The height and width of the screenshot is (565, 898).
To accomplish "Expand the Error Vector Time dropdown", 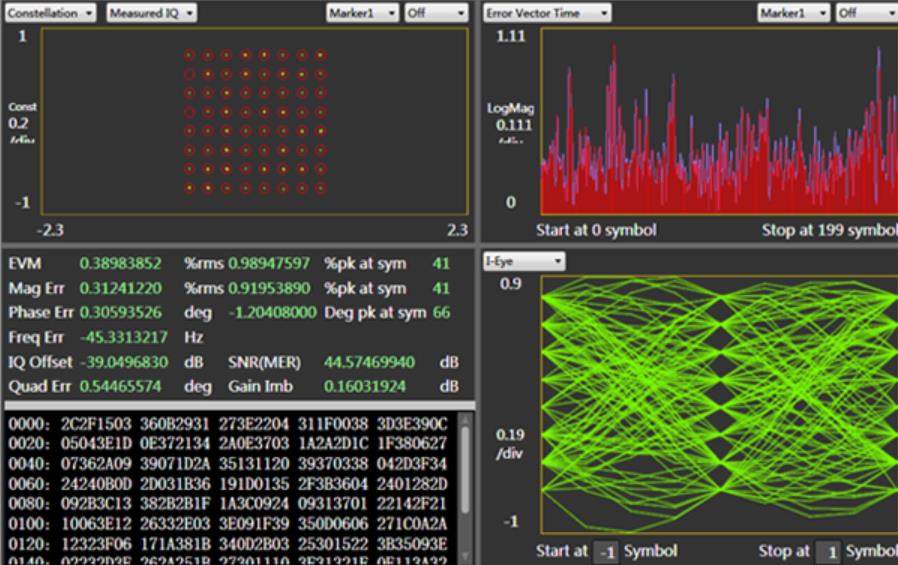I will pos(546,12).
